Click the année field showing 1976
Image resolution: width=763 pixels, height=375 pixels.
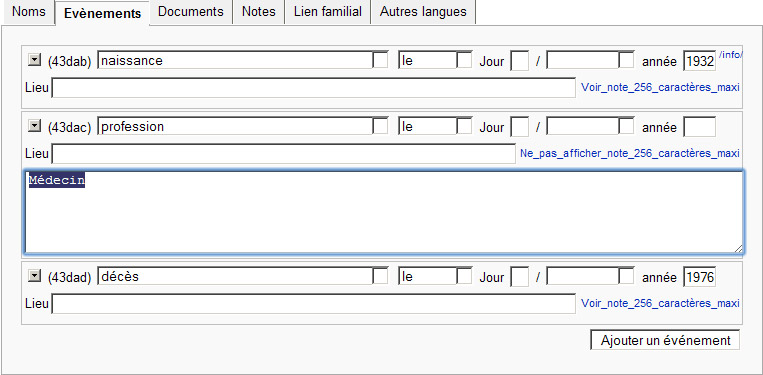click(x=700, y=277)
